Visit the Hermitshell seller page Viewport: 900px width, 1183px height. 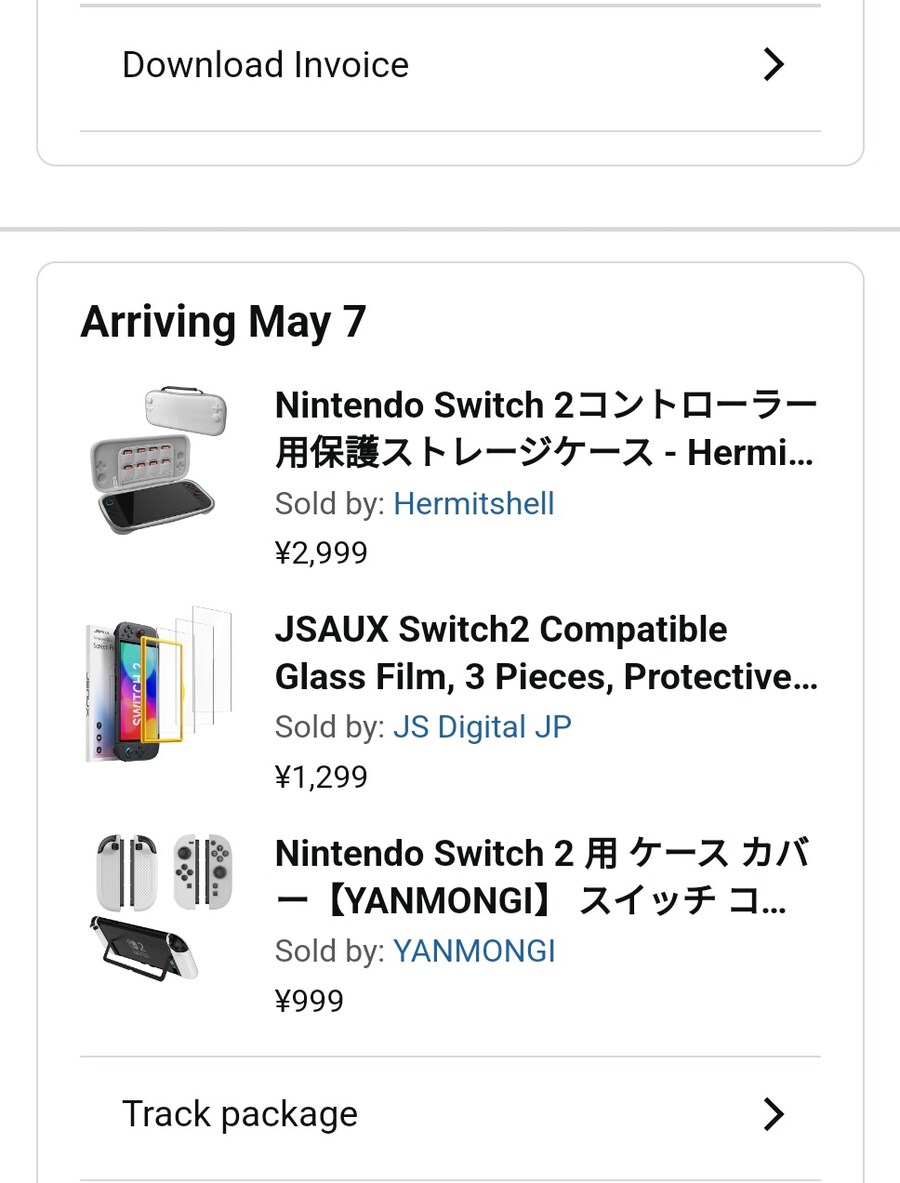point(473,503)
